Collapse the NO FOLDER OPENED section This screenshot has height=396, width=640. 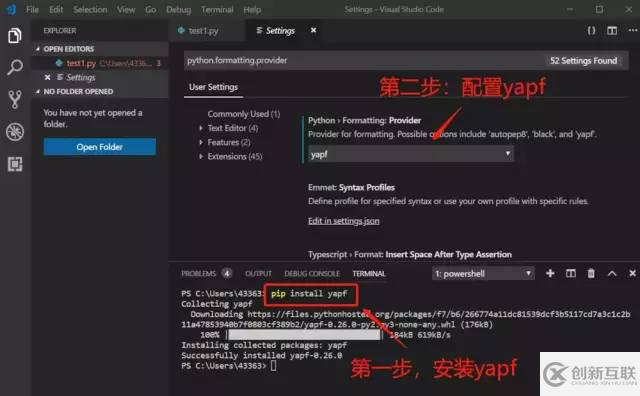pyautogui.click(x=38, y=91)
